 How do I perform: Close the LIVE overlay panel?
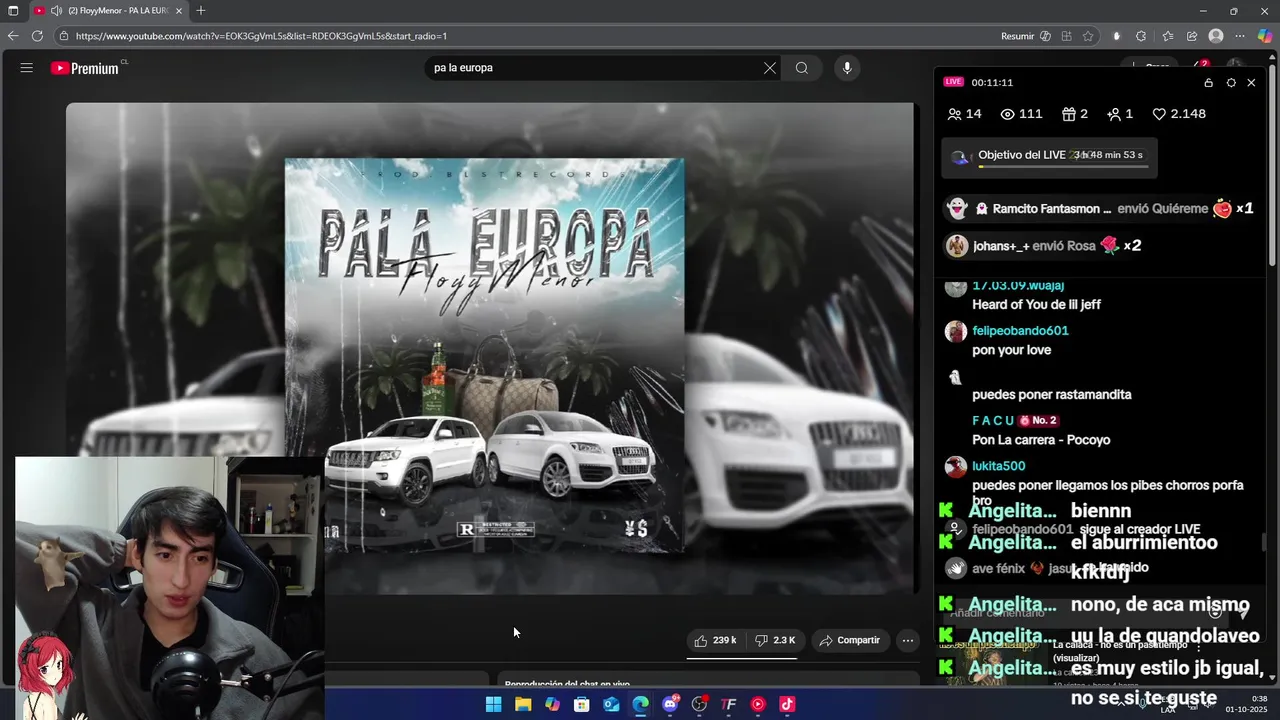[1251, 83]
